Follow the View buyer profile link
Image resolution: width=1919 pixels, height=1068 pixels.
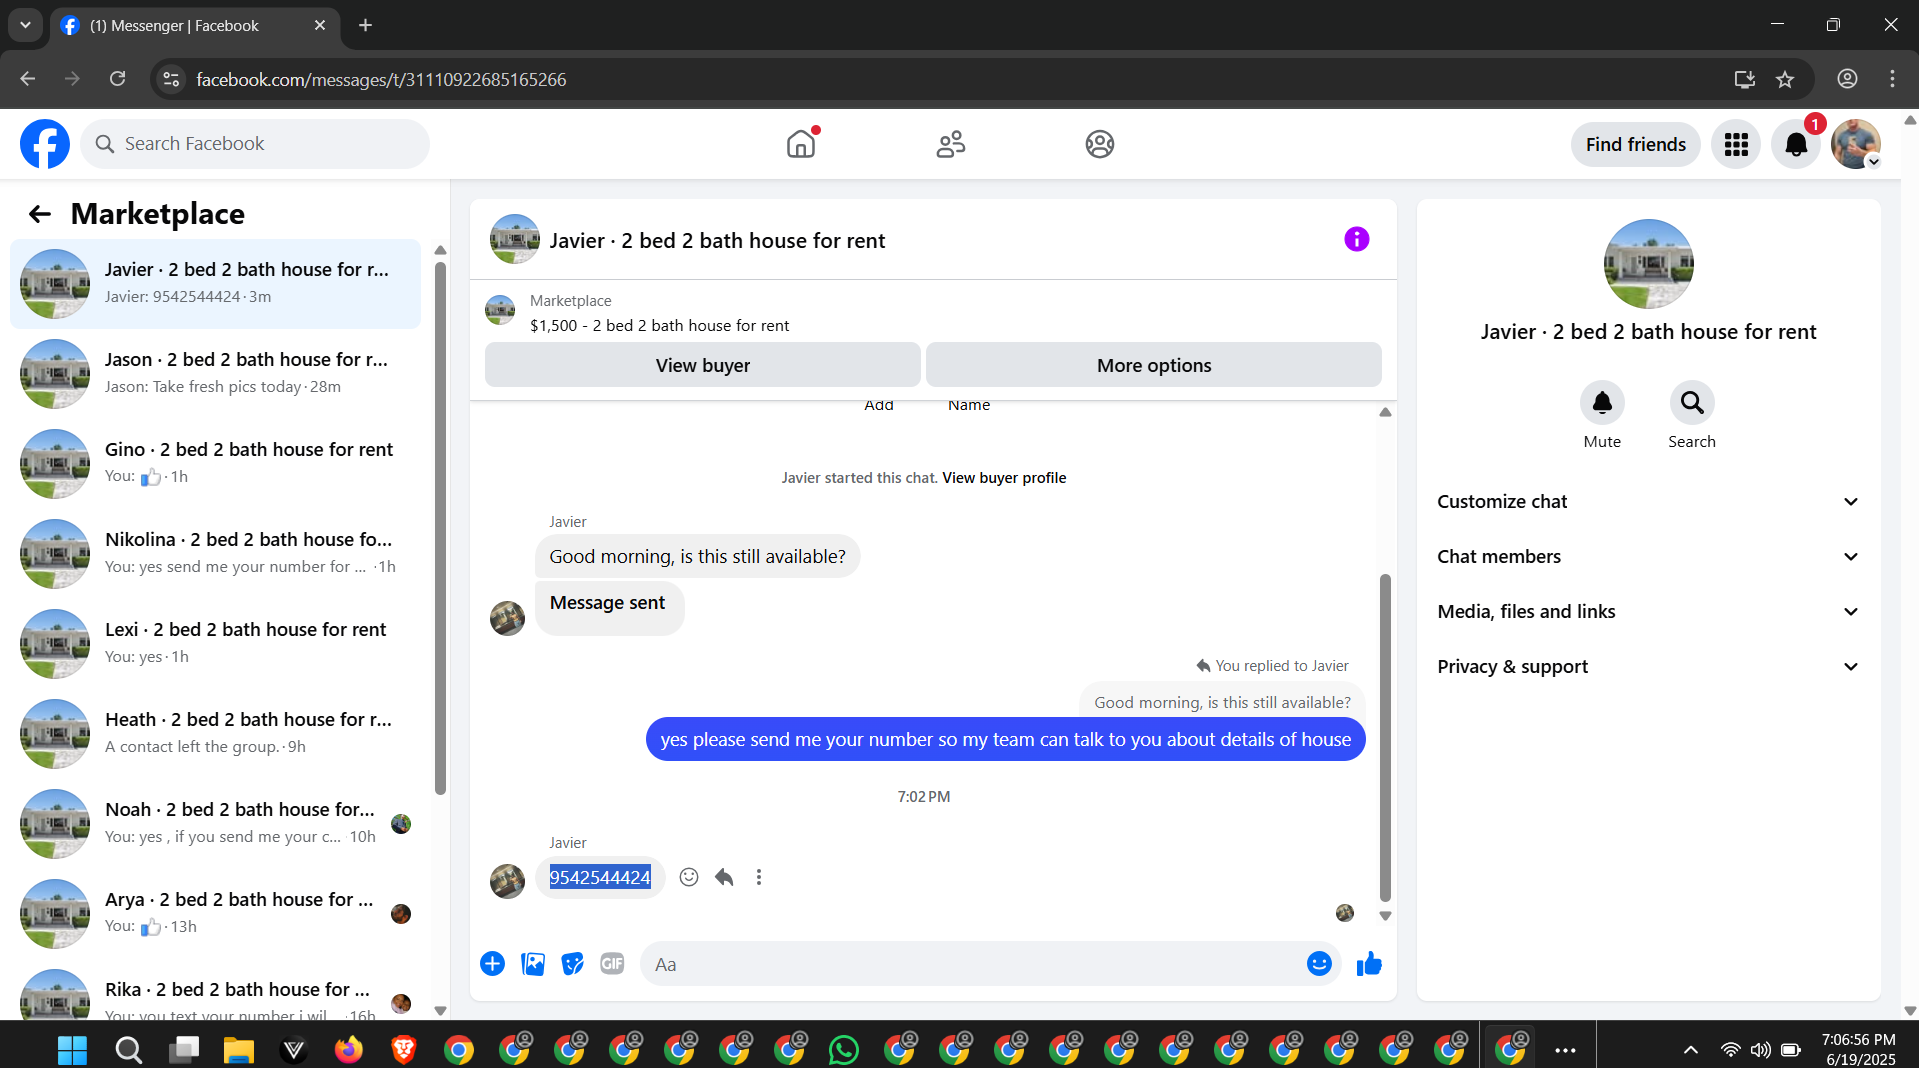(1004, 478)
